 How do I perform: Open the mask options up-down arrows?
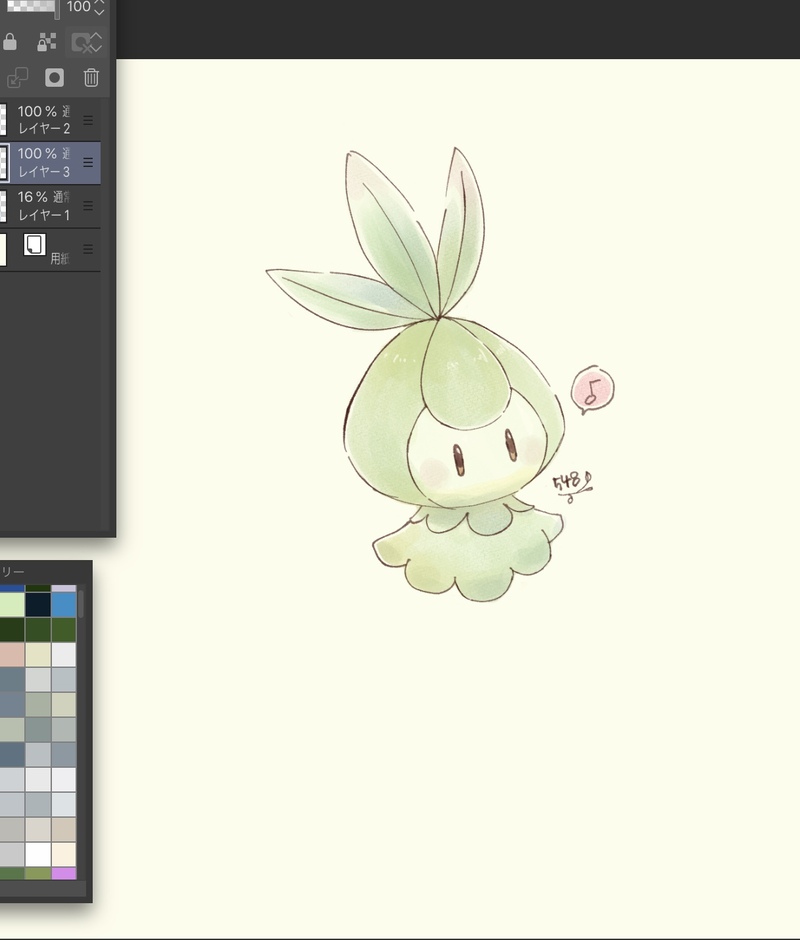[x=97, y=43]
